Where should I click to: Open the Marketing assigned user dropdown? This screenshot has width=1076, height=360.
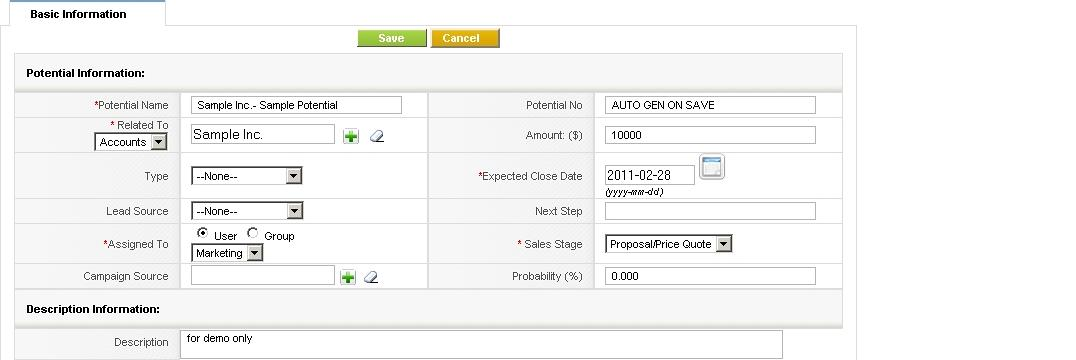[x=226, y=253]
